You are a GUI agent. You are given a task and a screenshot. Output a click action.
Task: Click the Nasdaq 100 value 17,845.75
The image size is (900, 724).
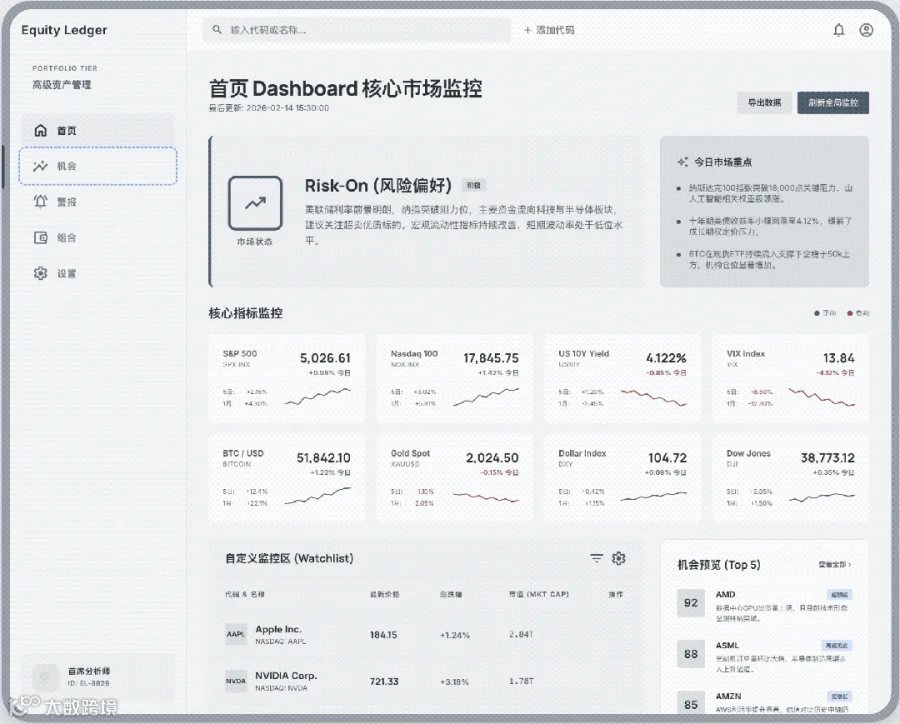pos(491,358)
